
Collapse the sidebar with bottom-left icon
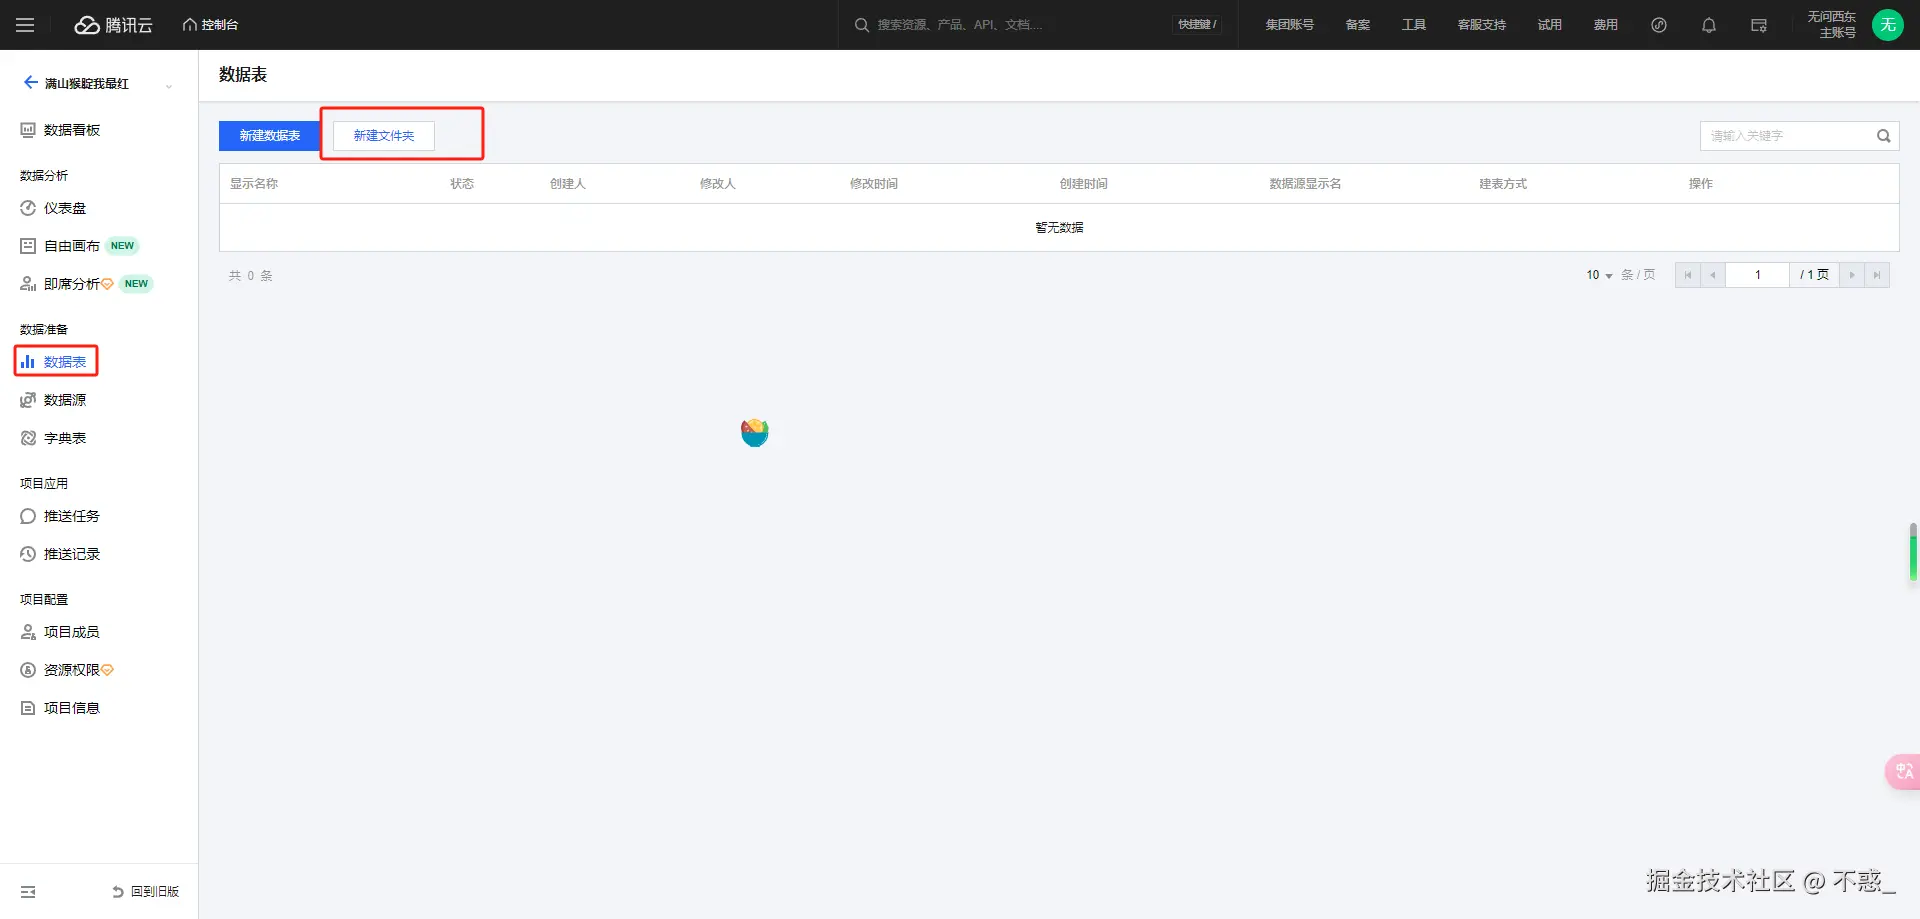28,892
